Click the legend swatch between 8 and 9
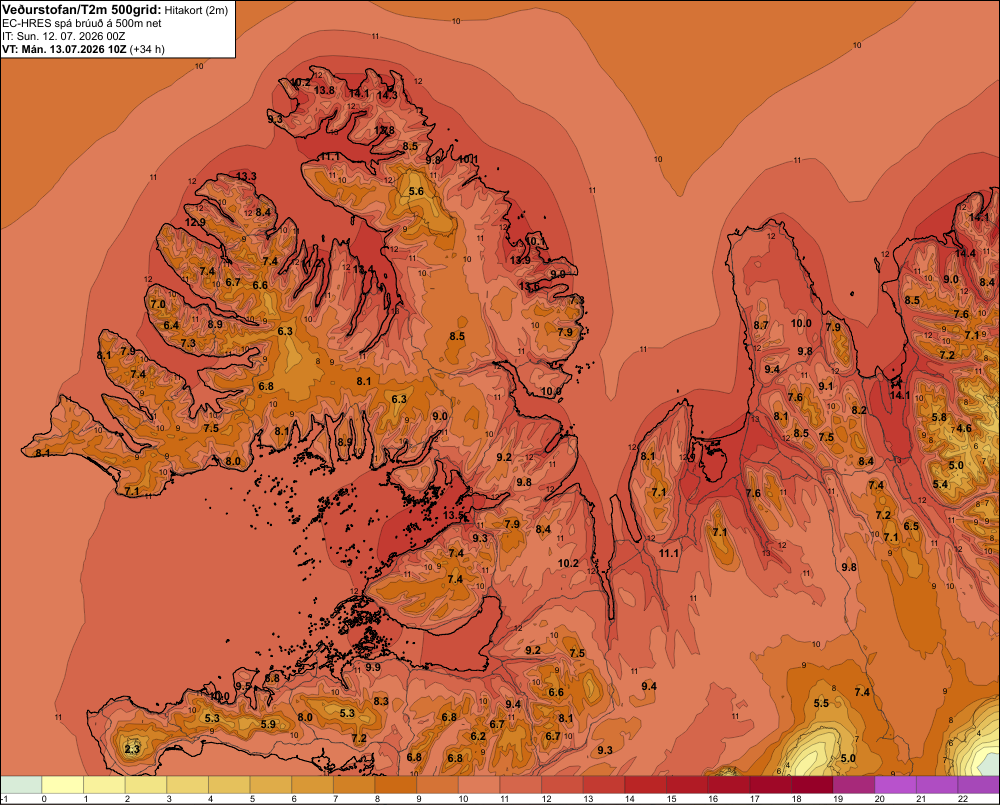The image size is (1000, 805). [396, 785]
